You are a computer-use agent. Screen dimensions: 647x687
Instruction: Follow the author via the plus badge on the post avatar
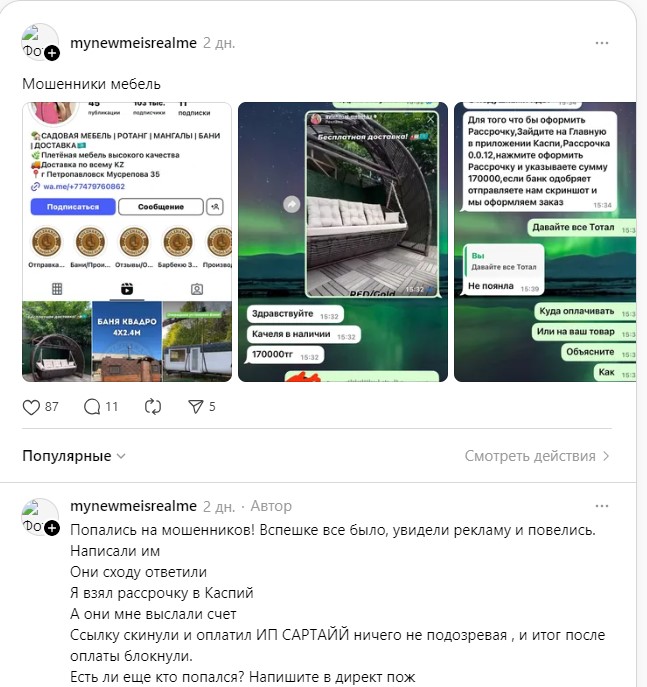click(x=52, y=53)
